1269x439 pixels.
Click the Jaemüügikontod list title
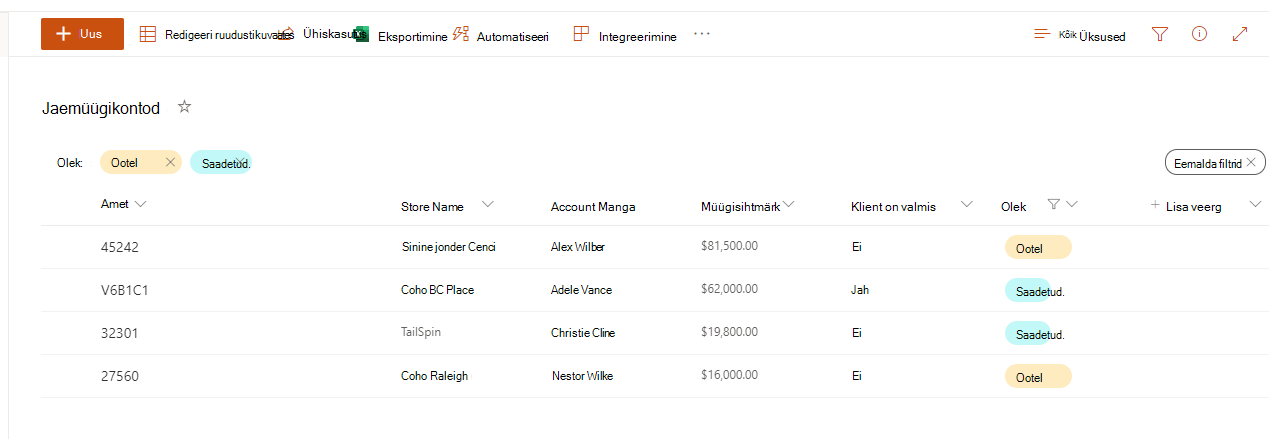coord(101,108)
